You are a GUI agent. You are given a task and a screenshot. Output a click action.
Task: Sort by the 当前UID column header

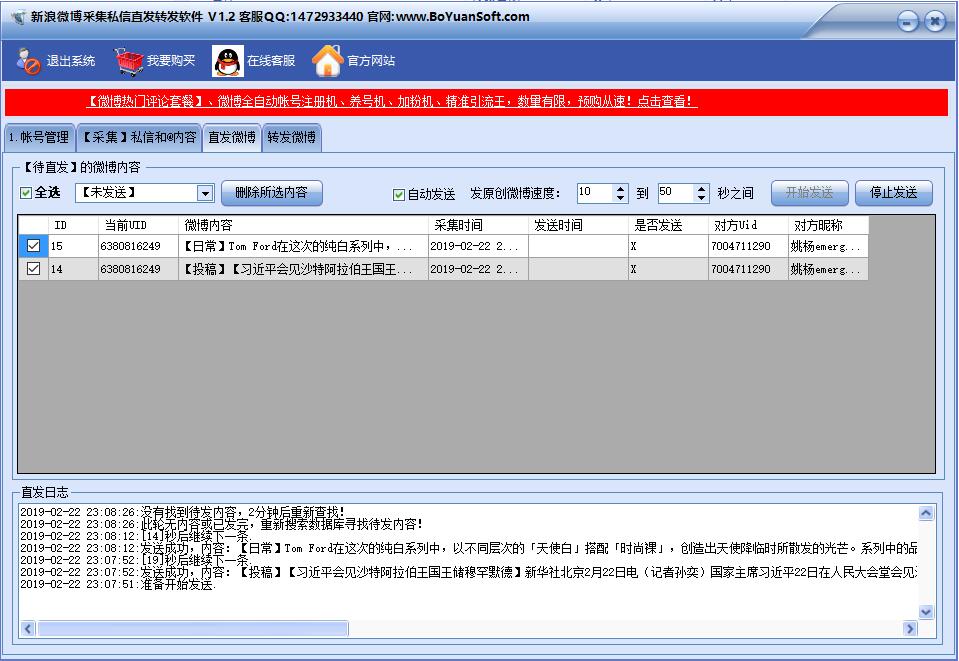tap(138, 225)
